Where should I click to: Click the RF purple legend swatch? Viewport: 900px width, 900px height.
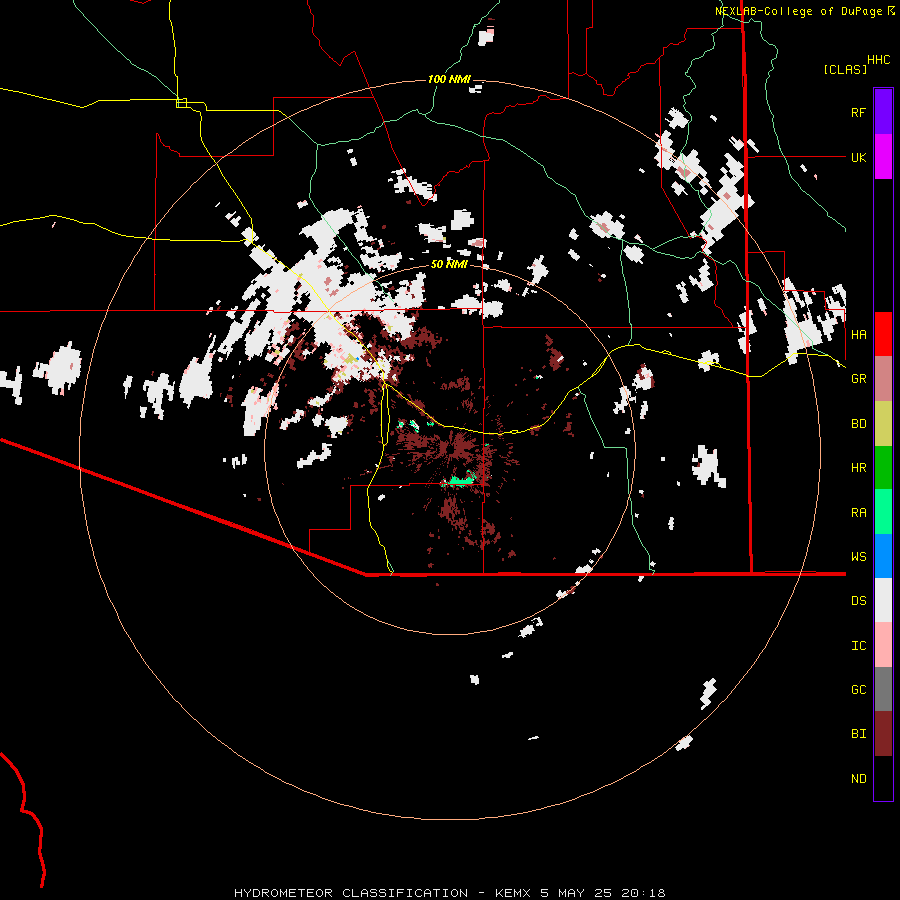883,112
